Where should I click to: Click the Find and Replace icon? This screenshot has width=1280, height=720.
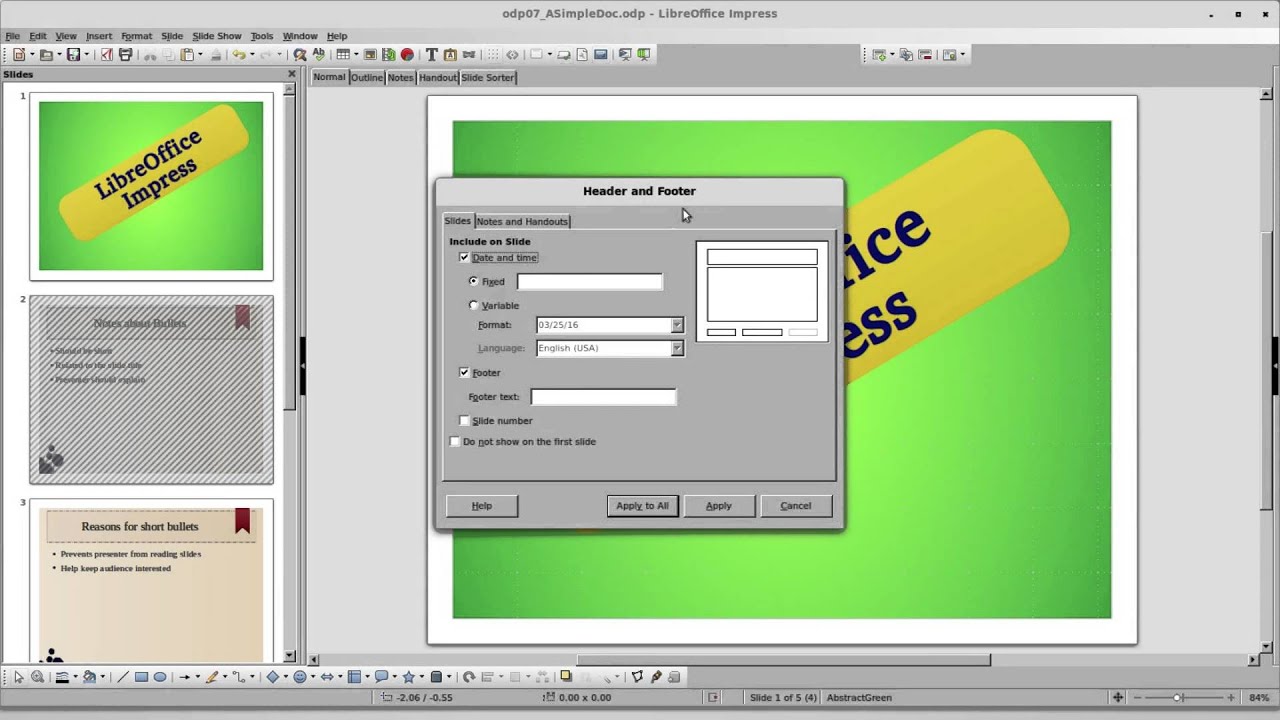[299, 55]
